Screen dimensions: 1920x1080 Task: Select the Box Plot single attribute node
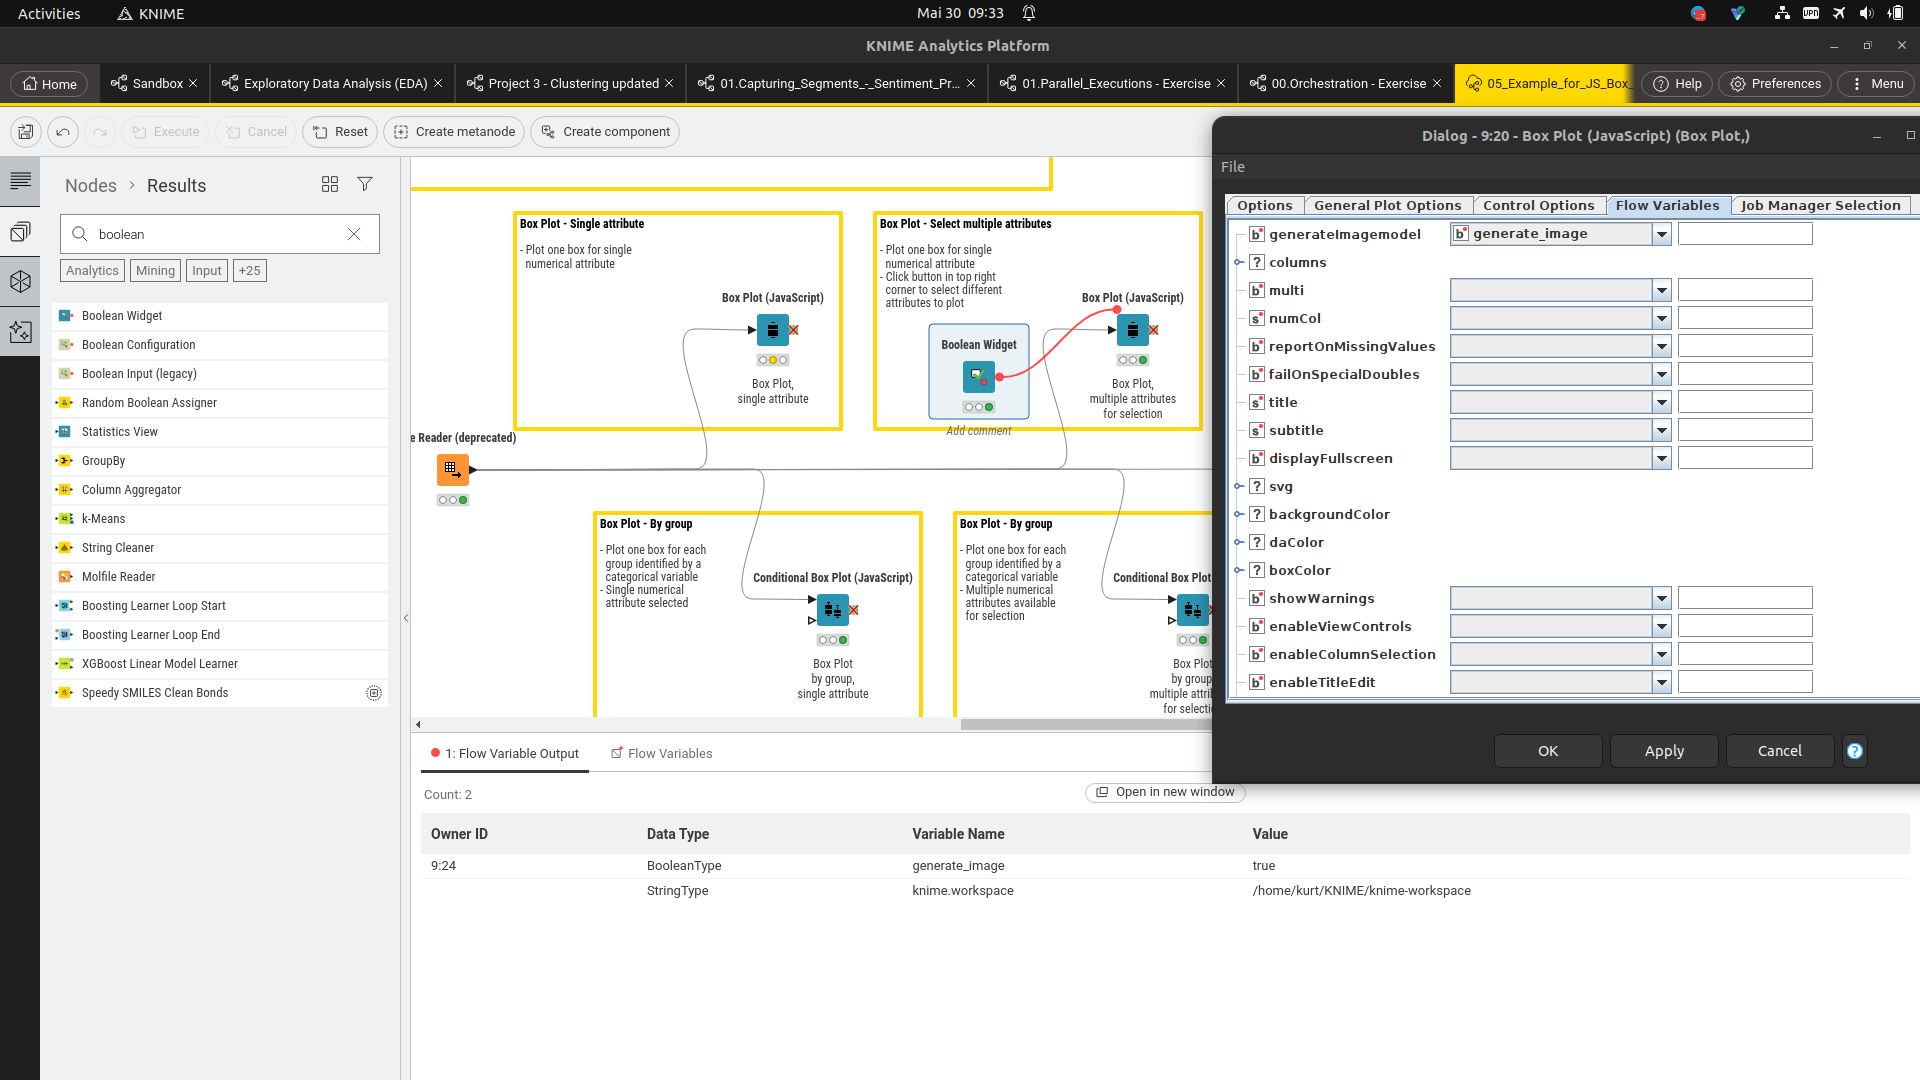click(772, 330)
